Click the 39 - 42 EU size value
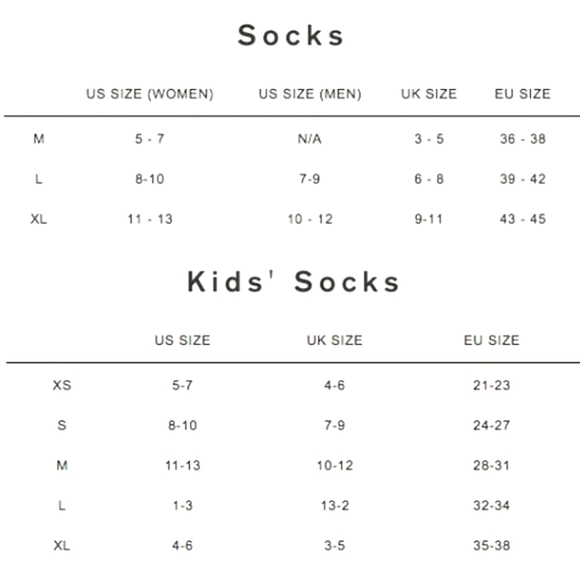The width and height of the screenshot is (580, 580). (523, 179)
